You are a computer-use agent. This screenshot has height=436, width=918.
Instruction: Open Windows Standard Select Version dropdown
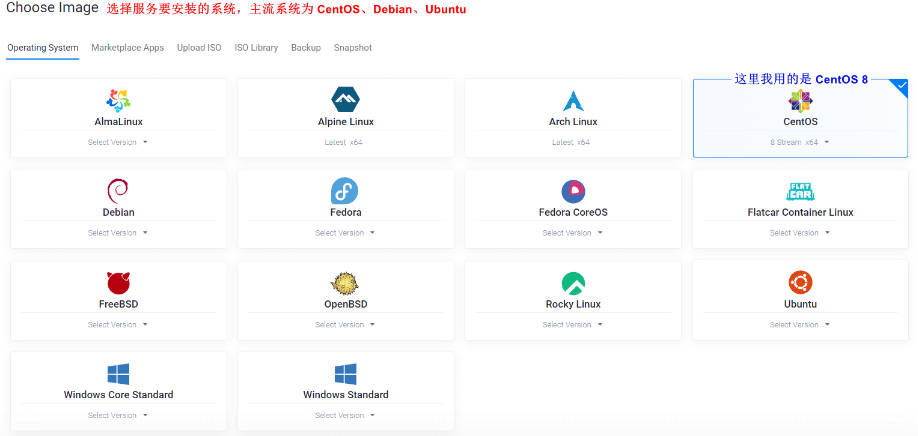point(345,416)
